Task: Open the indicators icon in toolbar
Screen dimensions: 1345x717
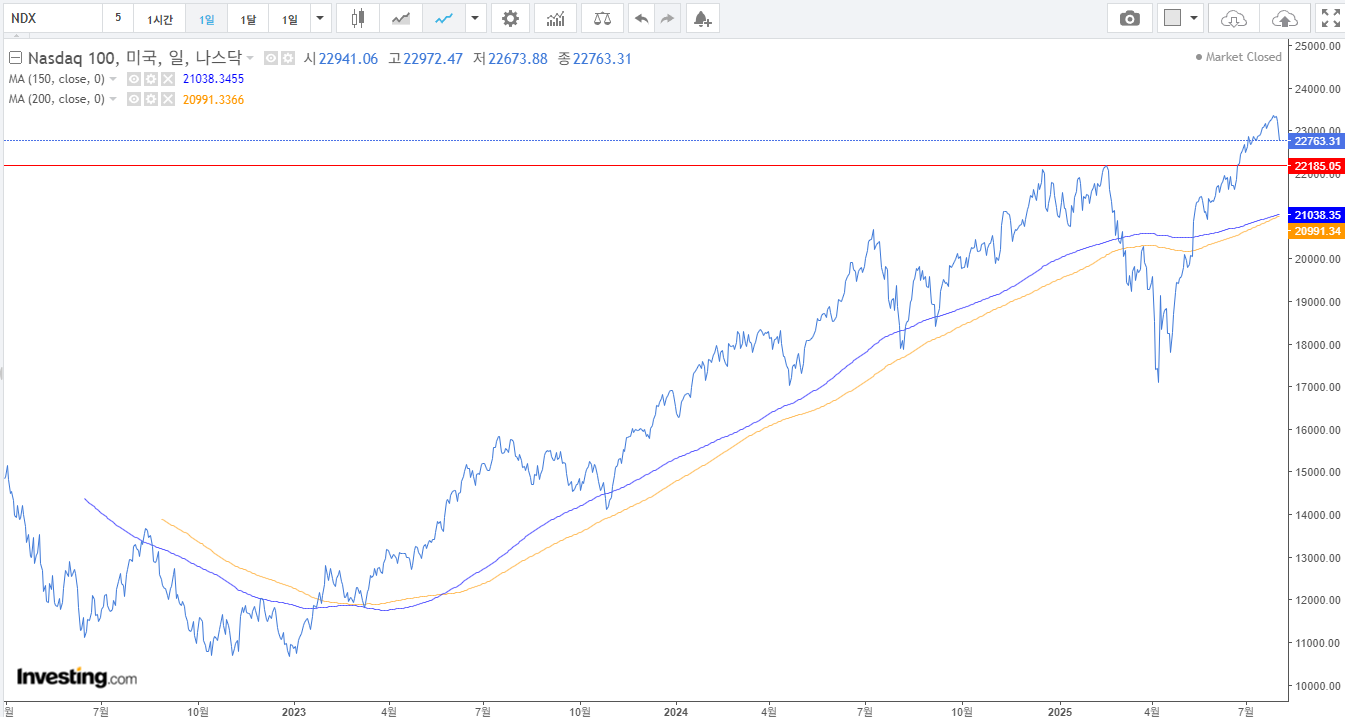Action: coord(555,18)
